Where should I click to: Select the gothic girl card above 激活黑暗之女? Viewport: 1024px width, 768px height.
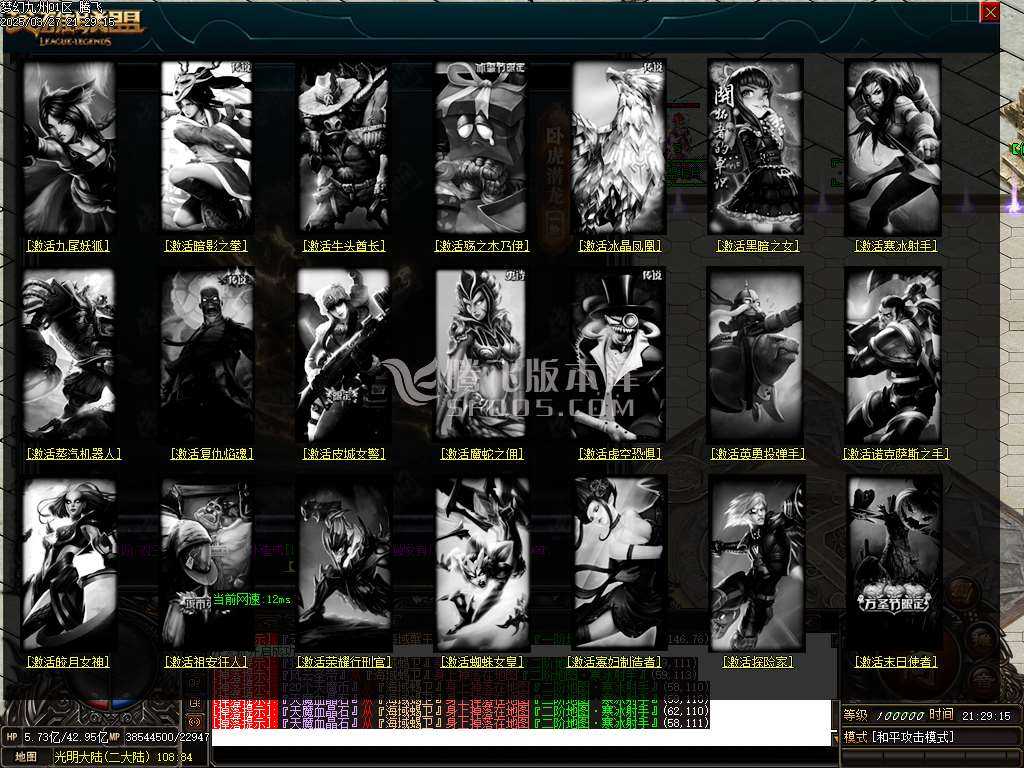pyautogui.click(x=756, y=148)
